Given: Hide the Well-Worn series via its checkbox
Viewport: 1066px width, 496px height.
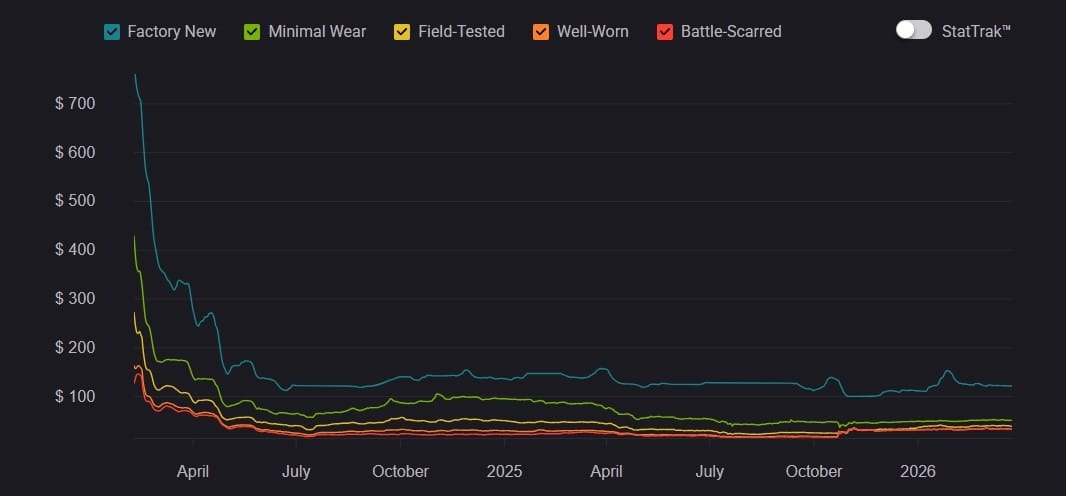Looking at the screenshot, I should (541, 32).
